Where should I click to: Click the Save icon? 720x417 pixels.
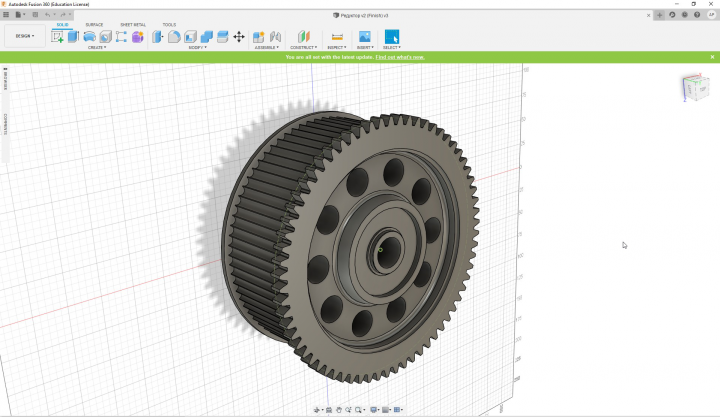point(35,15)
